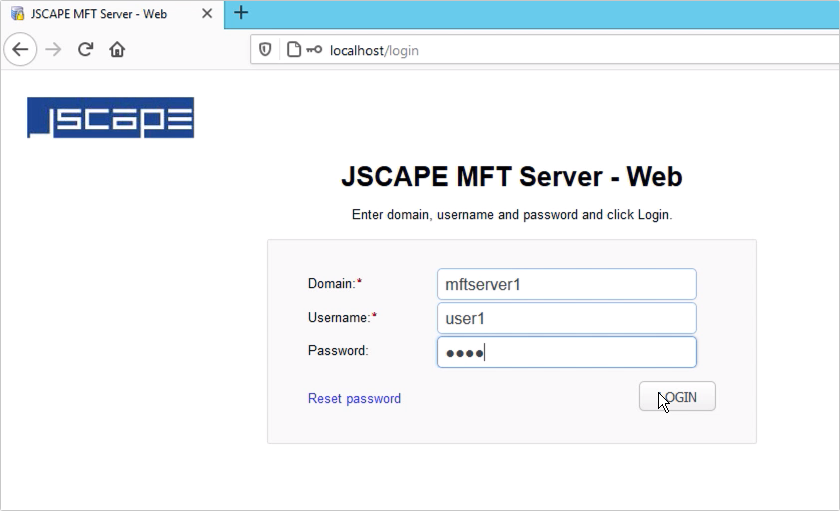The height and width of the screenshot is (511, 840).
Task: Focus the Domain field containing mftserver1
Action: [566, 284]
